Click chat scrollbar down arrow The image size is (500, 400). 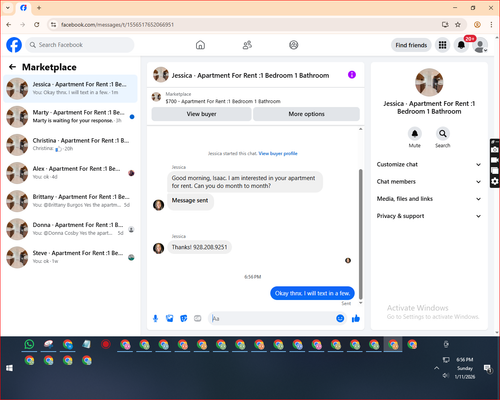(x=360, y=303)
